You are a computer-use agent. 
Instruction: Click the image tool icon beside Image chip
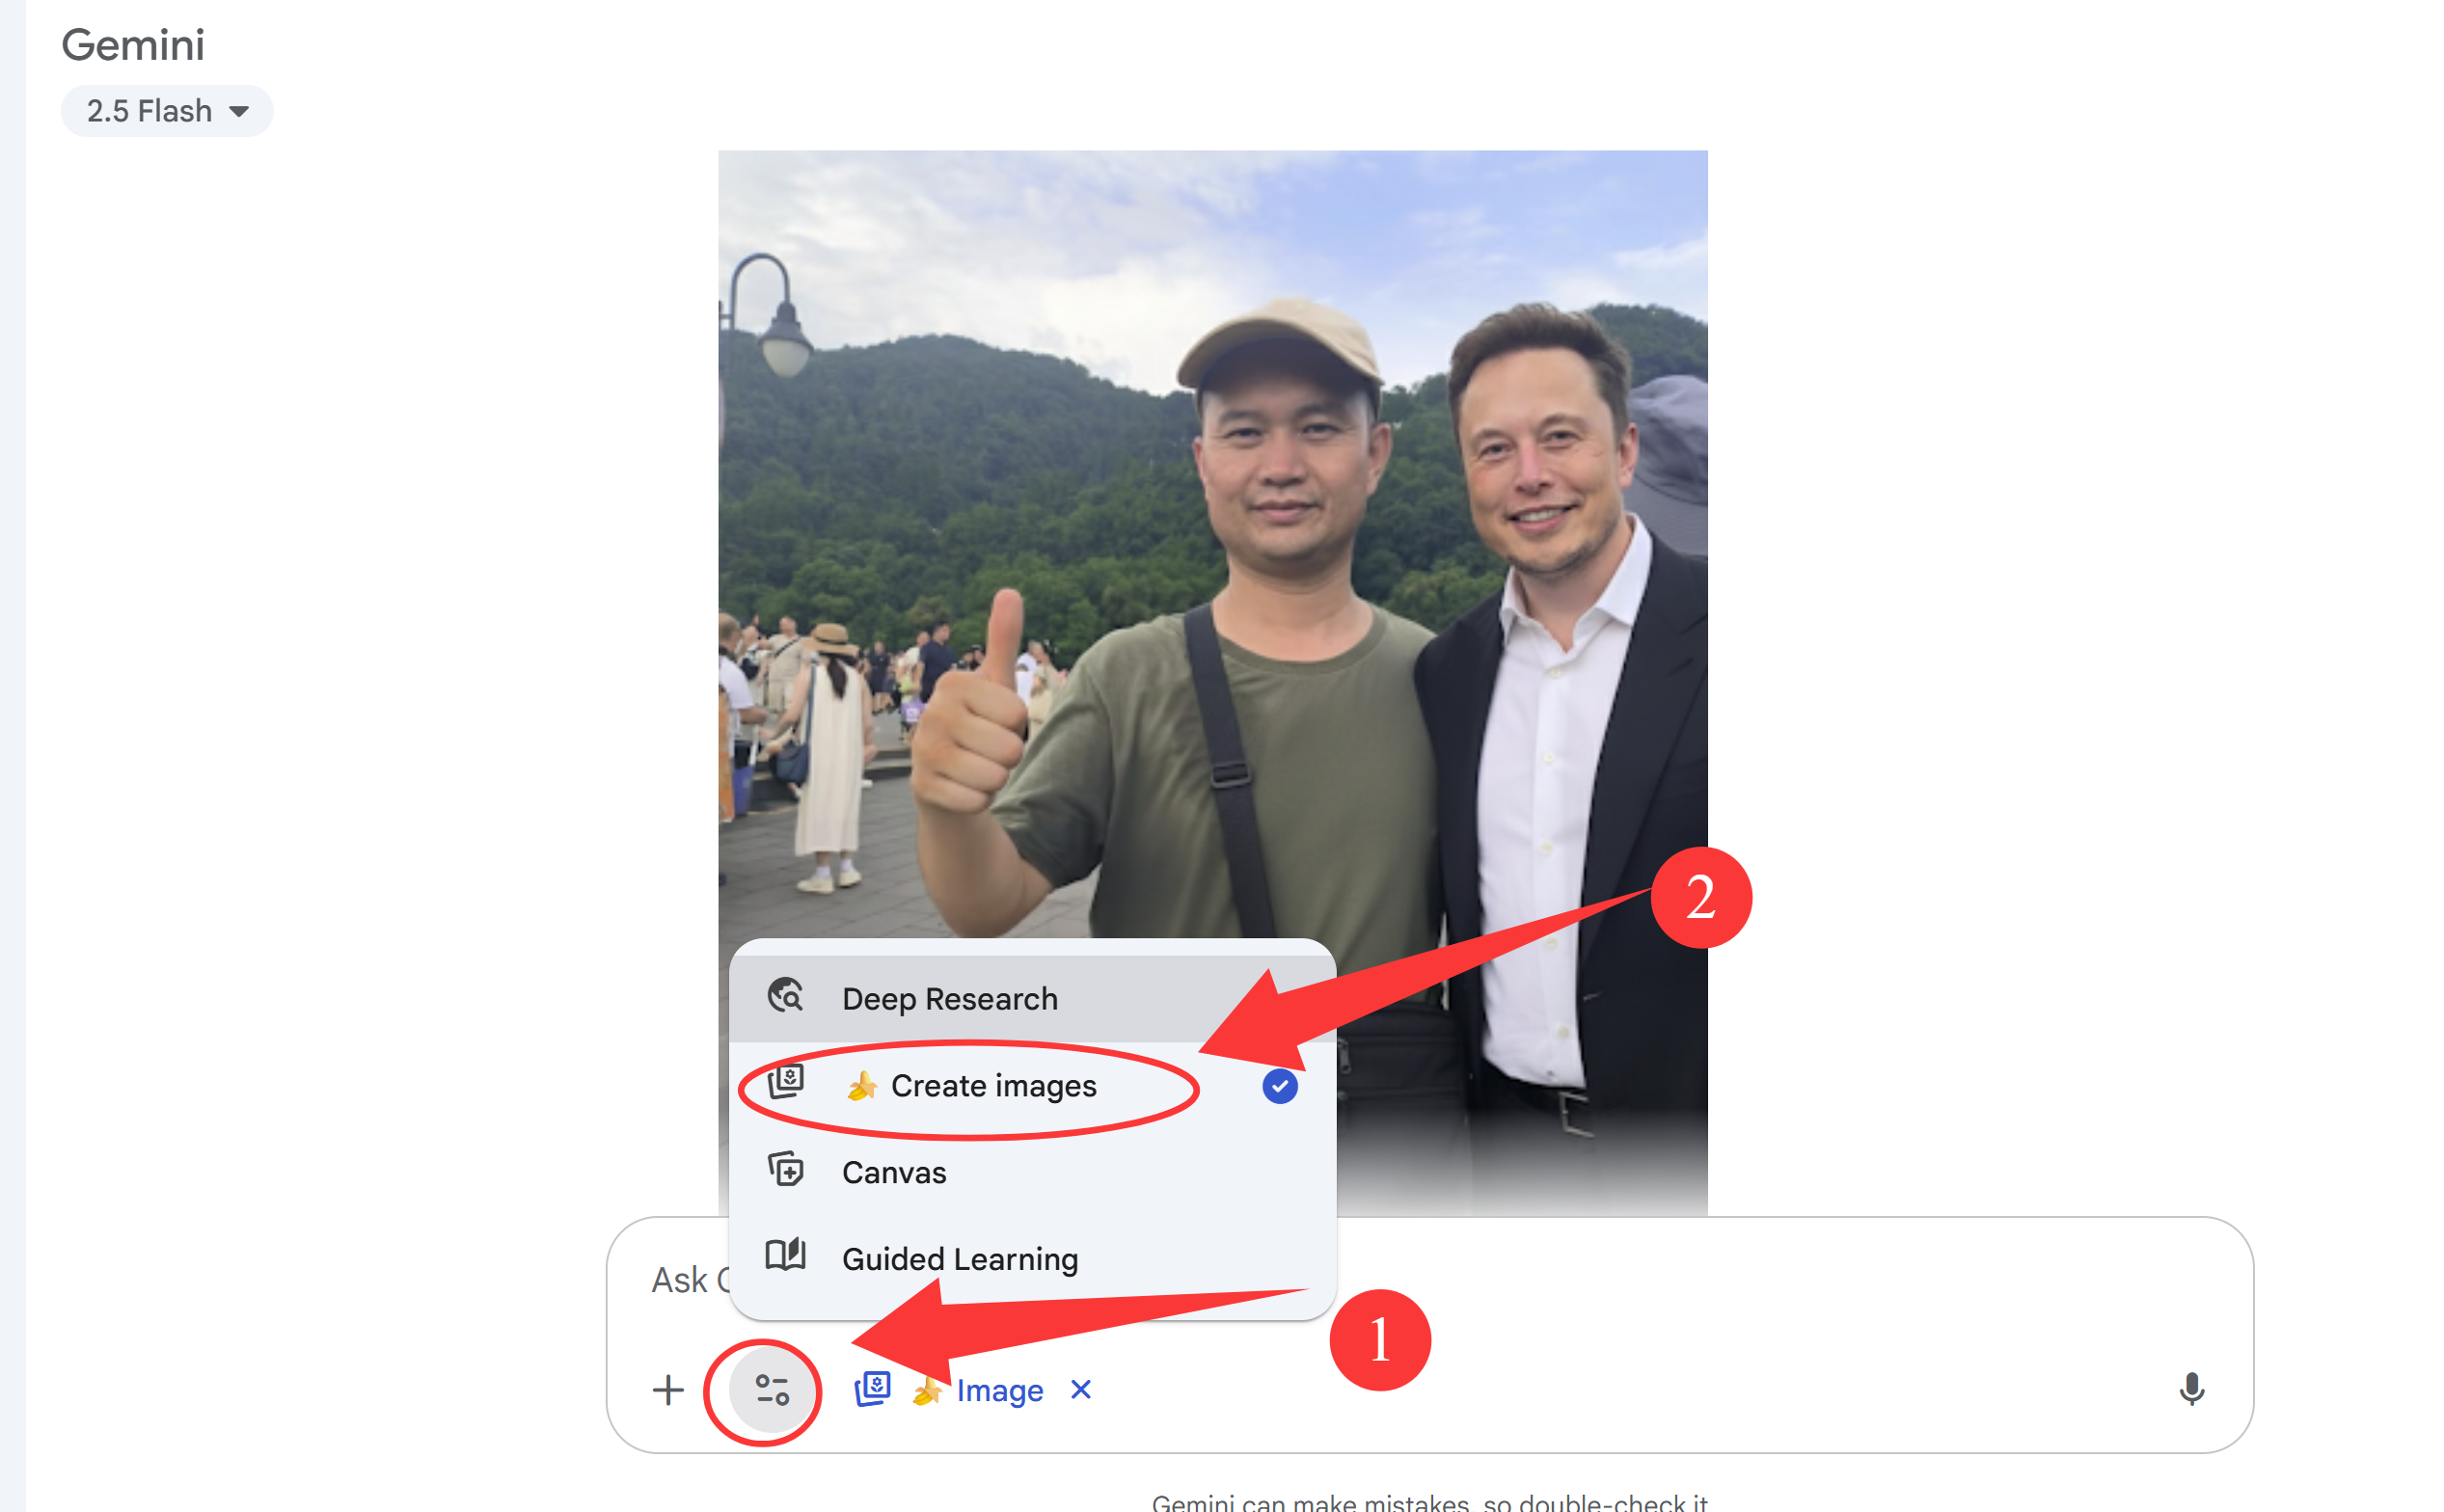click(873, 1389)
